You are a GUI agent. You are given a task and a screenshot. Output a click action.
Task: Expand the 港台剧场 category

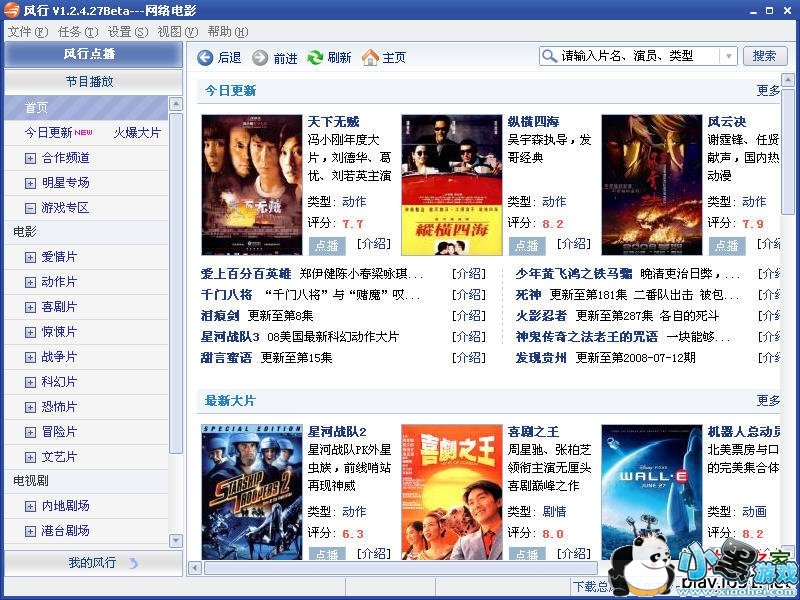pyautogui.click(x=30, y=531)
